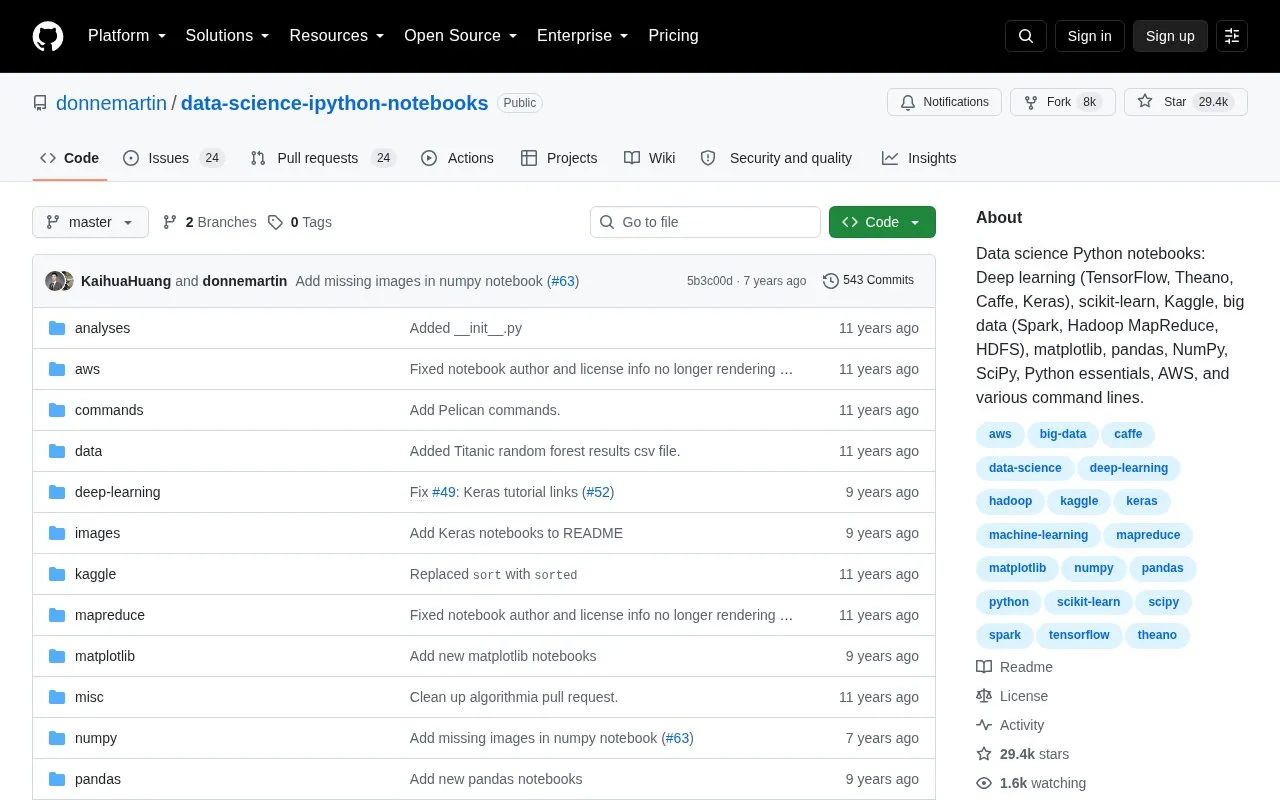Switch to the Pull requests tab
Screen dimensions: 1280x800
tap(323, 158)
